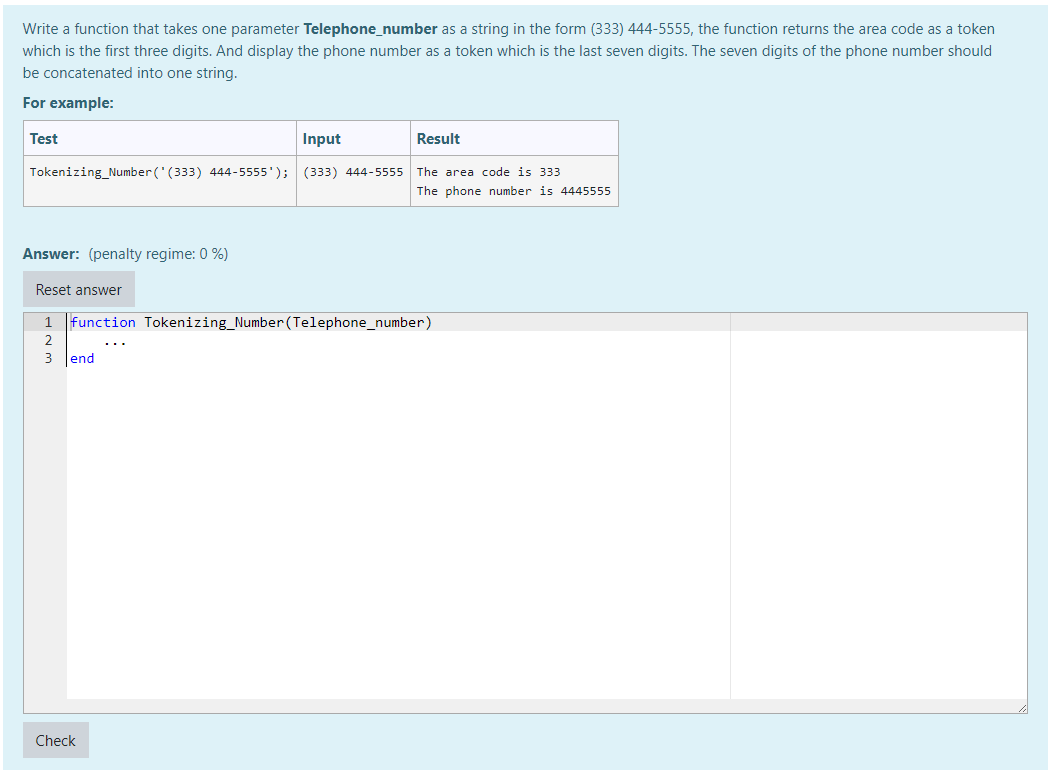
Task: Click the 'The phone number is 4445555' result text
Action: pyautogui.click(x=512, y=191)
